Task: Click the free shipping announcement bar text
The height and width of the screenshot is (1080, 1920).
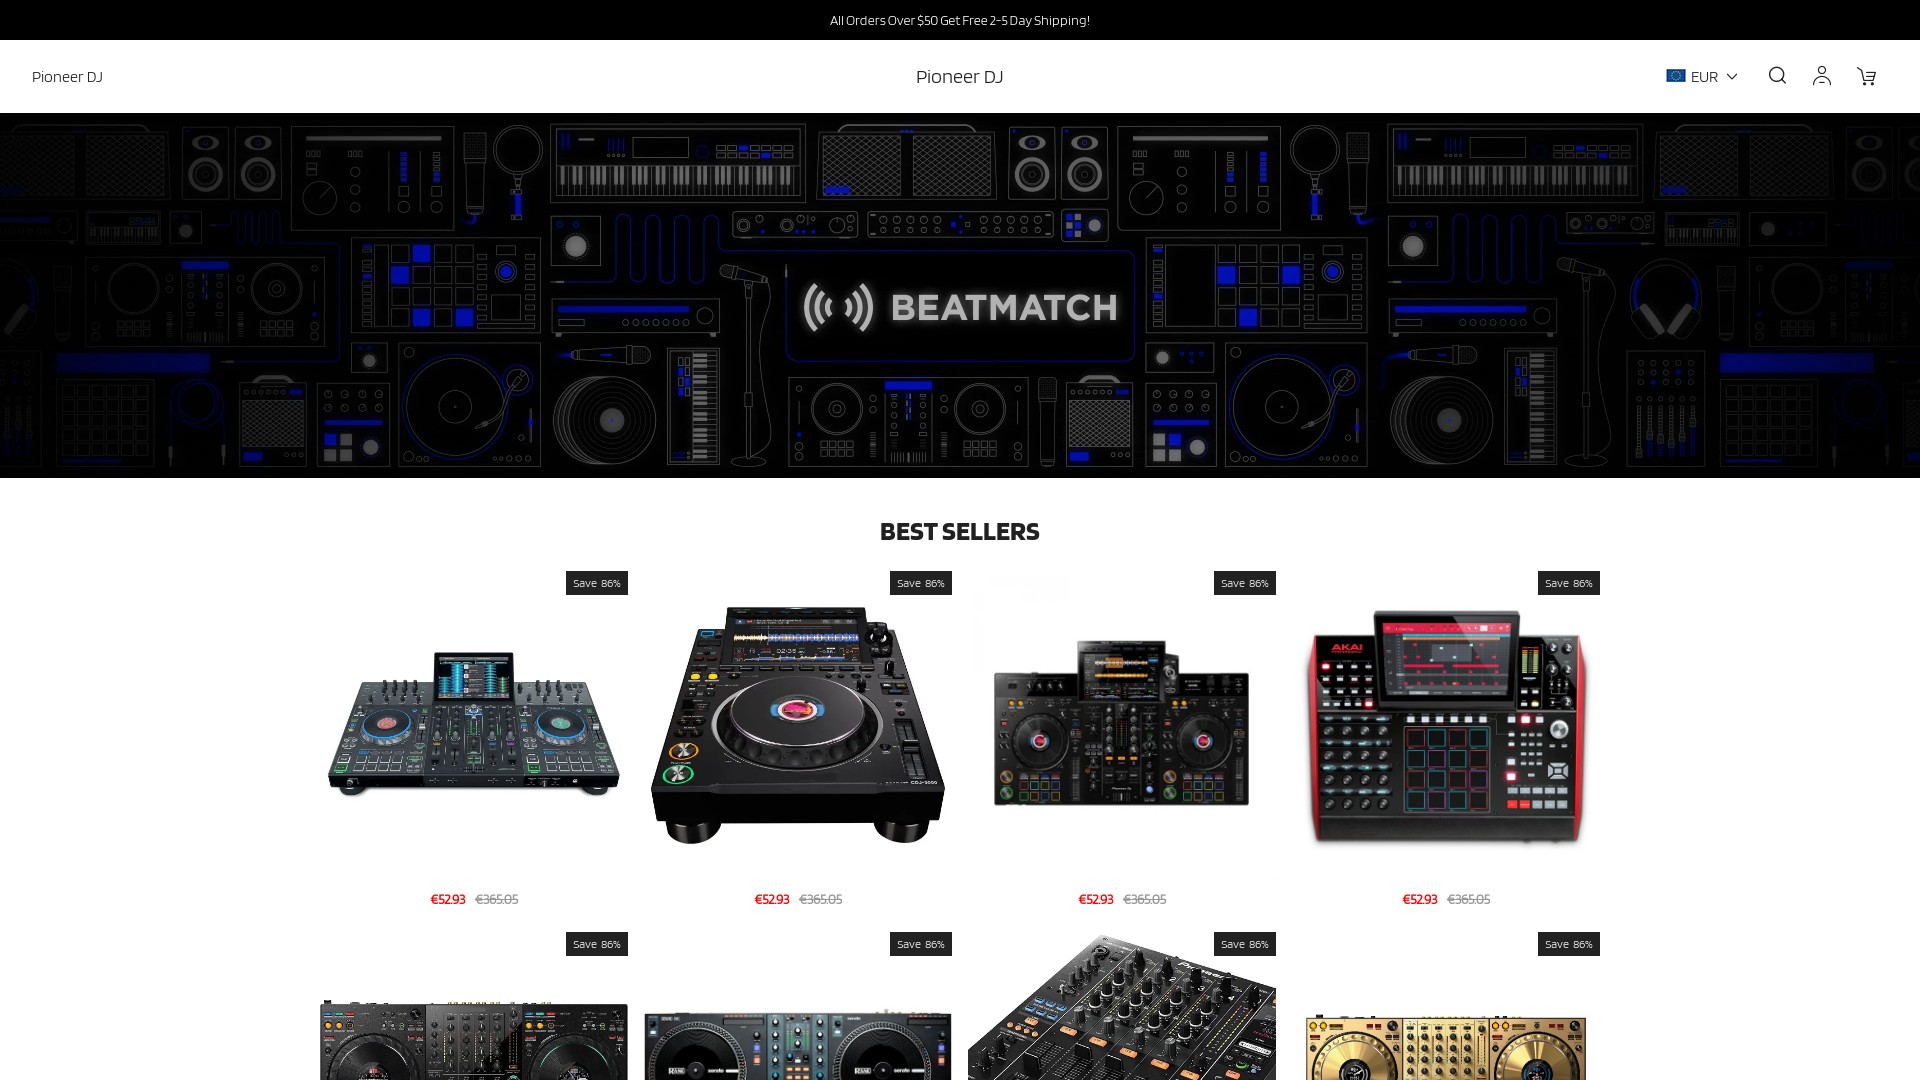Action: pyautogui.click(x=960, y=20)
